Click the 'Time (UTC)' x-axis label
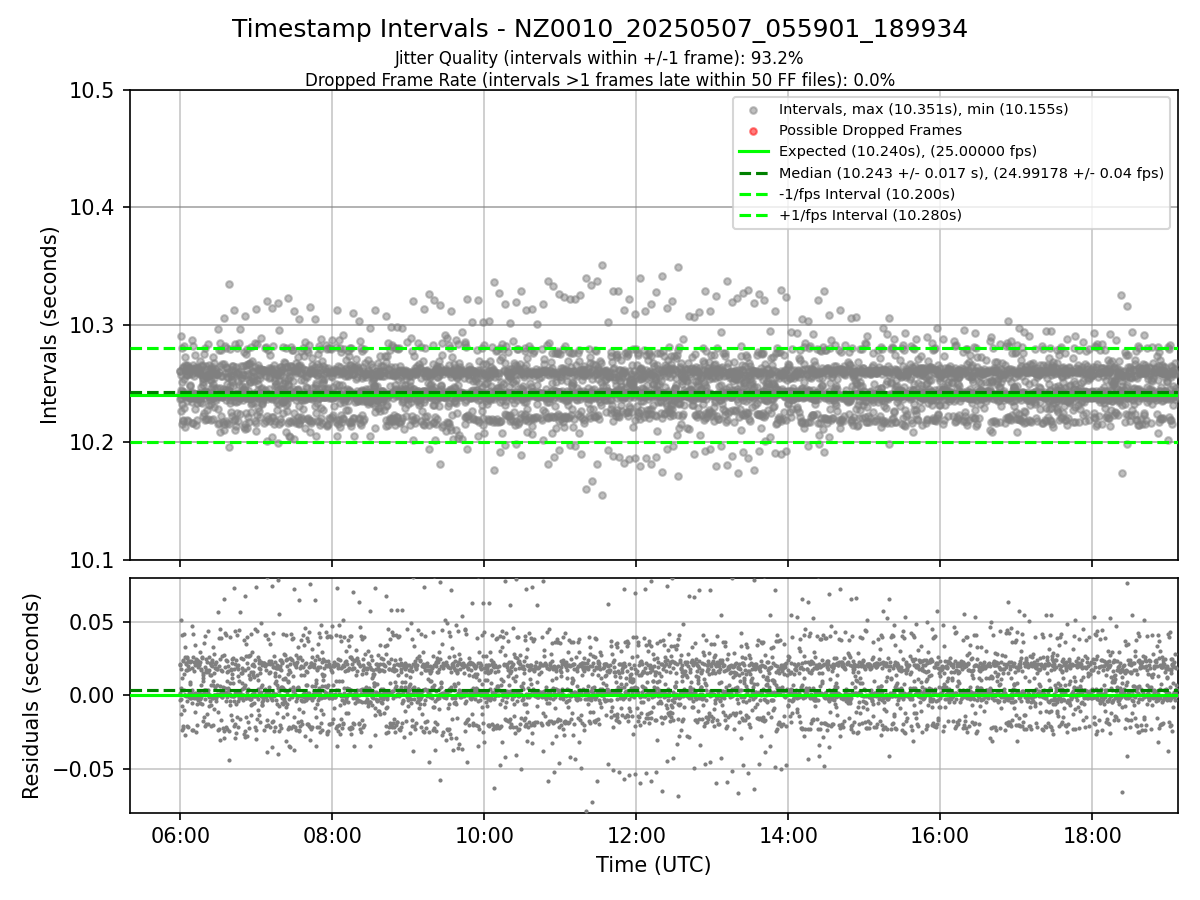The image size is (1200, 900). [x=653, y=865]
